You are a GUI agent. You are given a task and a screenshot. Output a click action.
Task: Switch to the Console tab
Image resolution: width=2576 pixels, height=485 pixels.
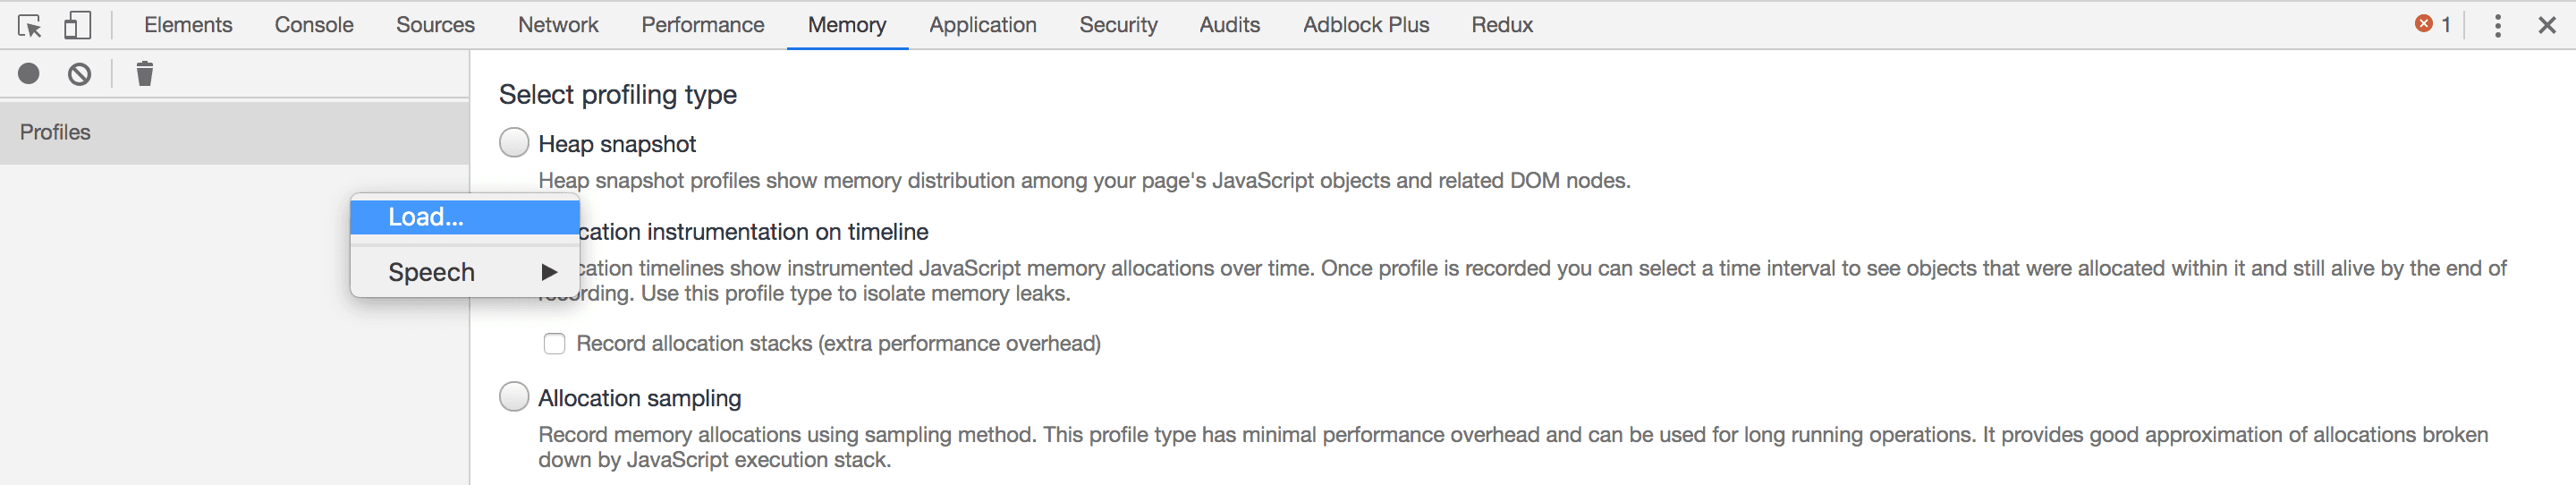pyautogui.click(x=314, y=25)
